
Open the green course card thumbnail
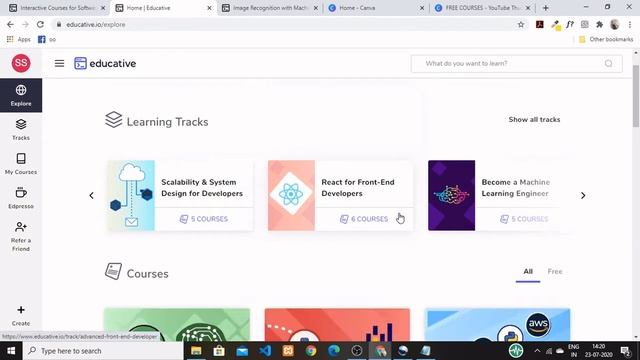click(177, 325)
